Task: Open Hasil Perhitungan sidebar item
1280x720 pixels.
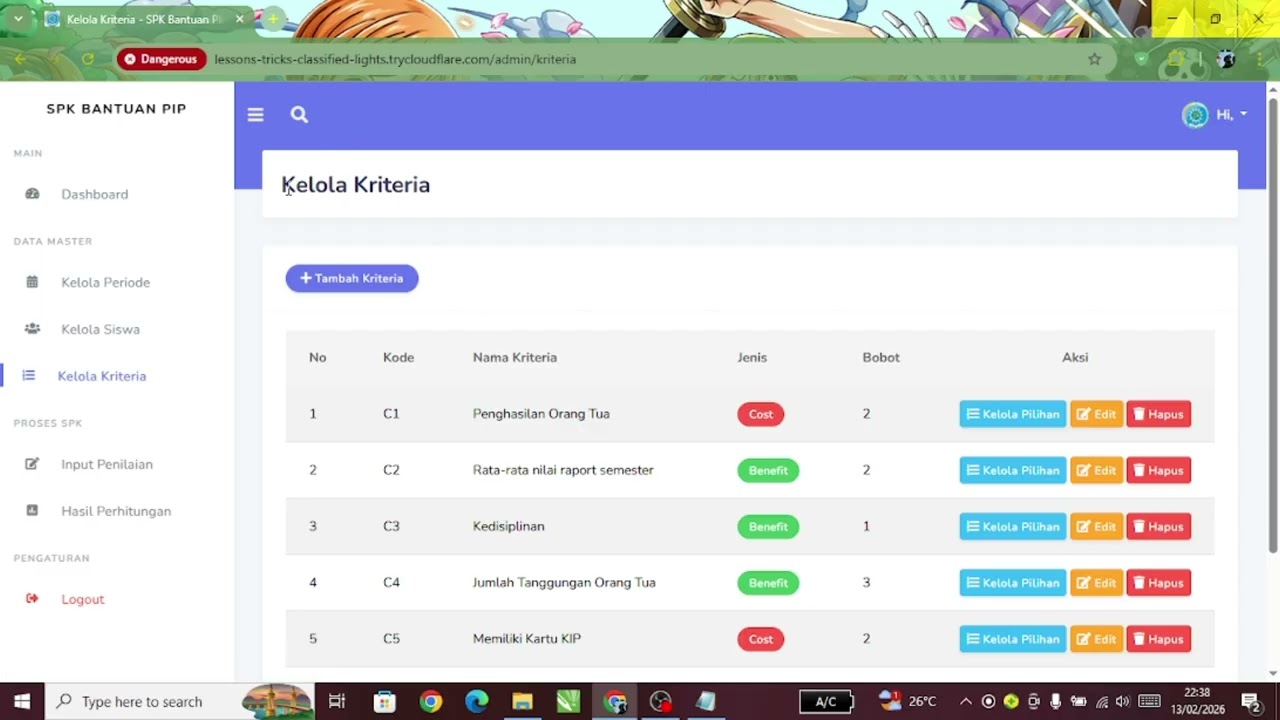Action: tap(116, 511)
